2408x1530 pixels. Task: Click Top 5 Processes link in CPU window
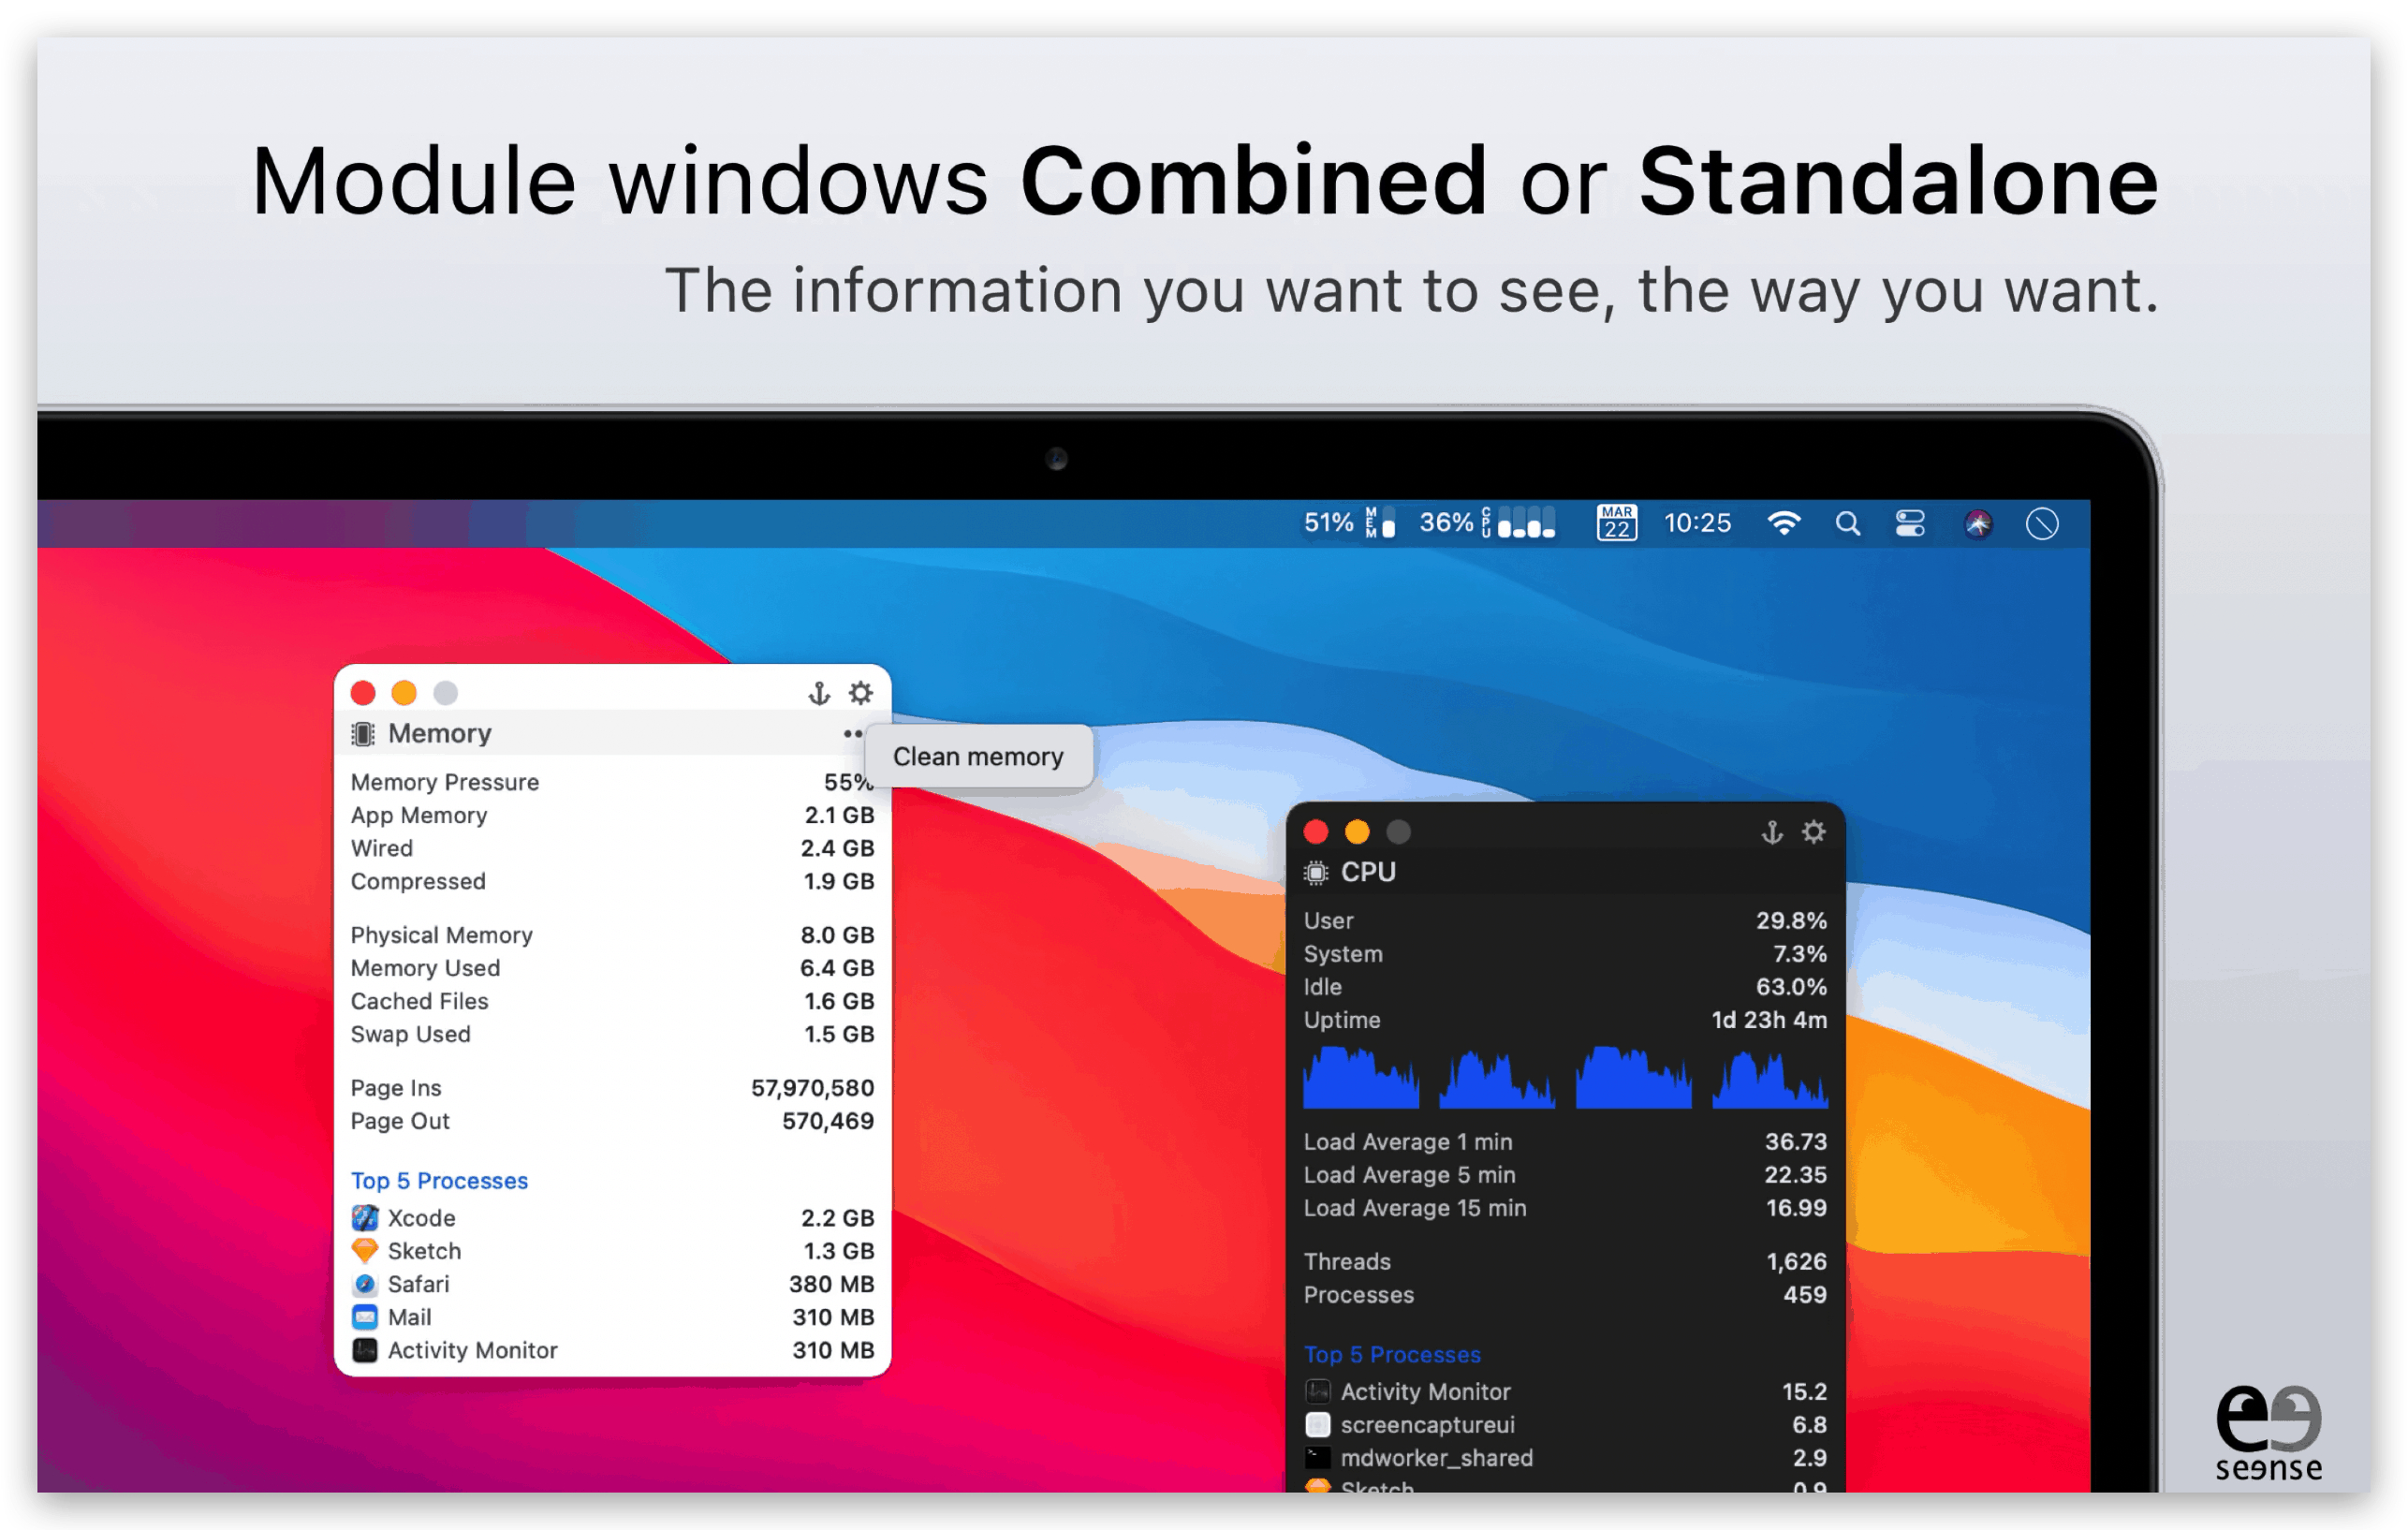point(1392,1355)
